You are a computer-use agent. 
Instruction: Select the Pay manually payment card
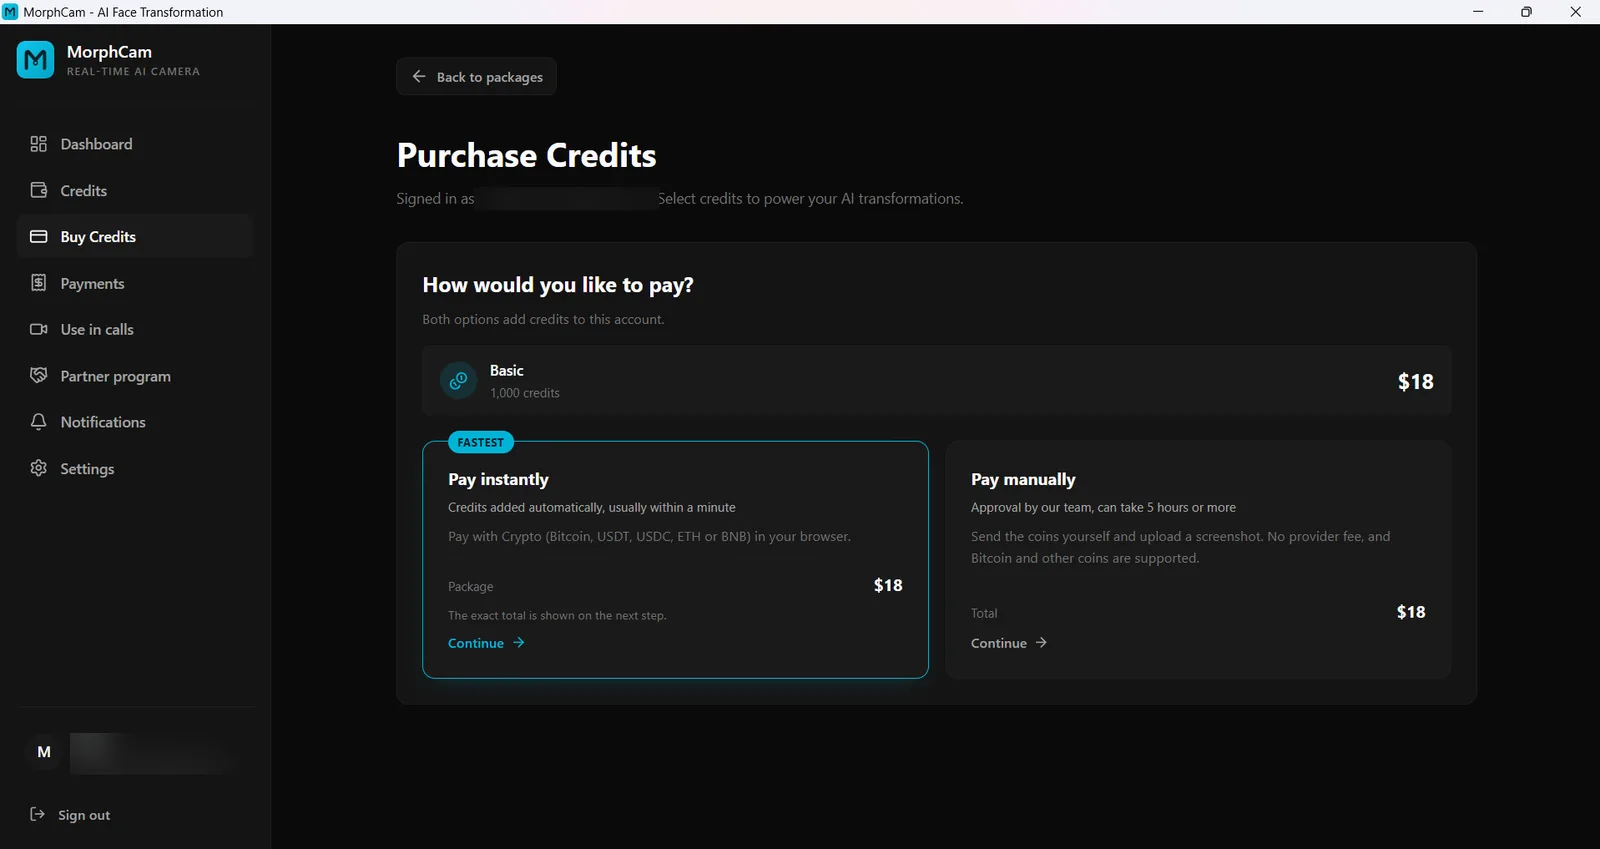pyautogui.click(x=1198, y=560)
